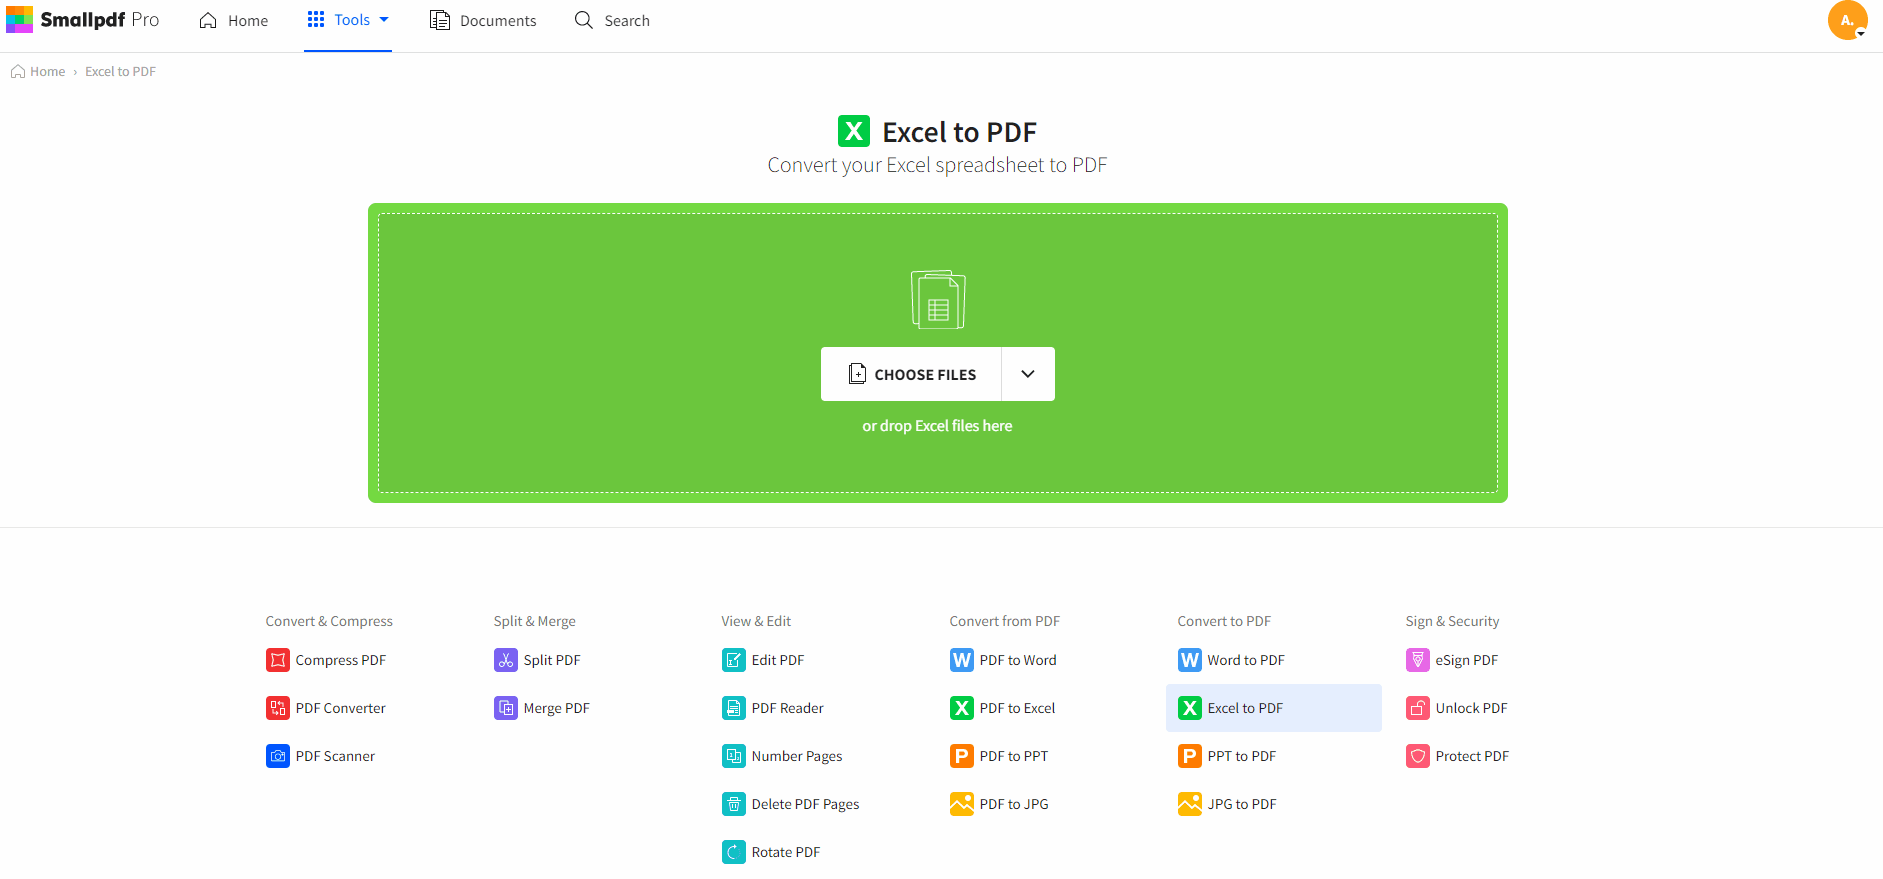Select the Merge PDF icon

(505, 708)
